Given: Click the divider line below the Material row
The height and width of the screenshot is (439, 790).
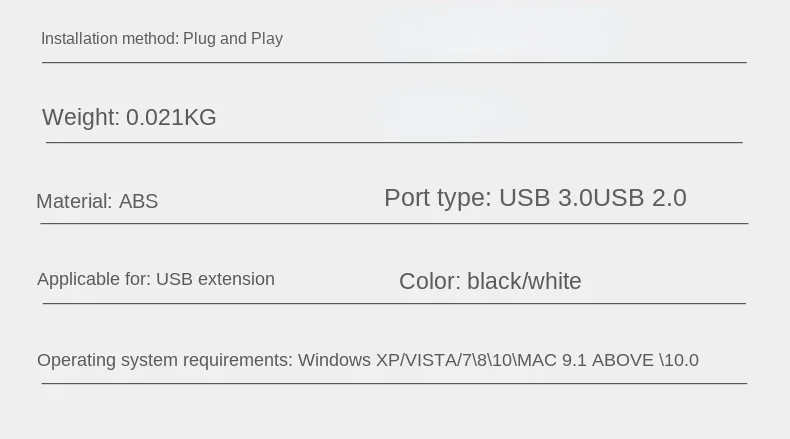Looking at the screenshot, I should (x=394, y=223).
